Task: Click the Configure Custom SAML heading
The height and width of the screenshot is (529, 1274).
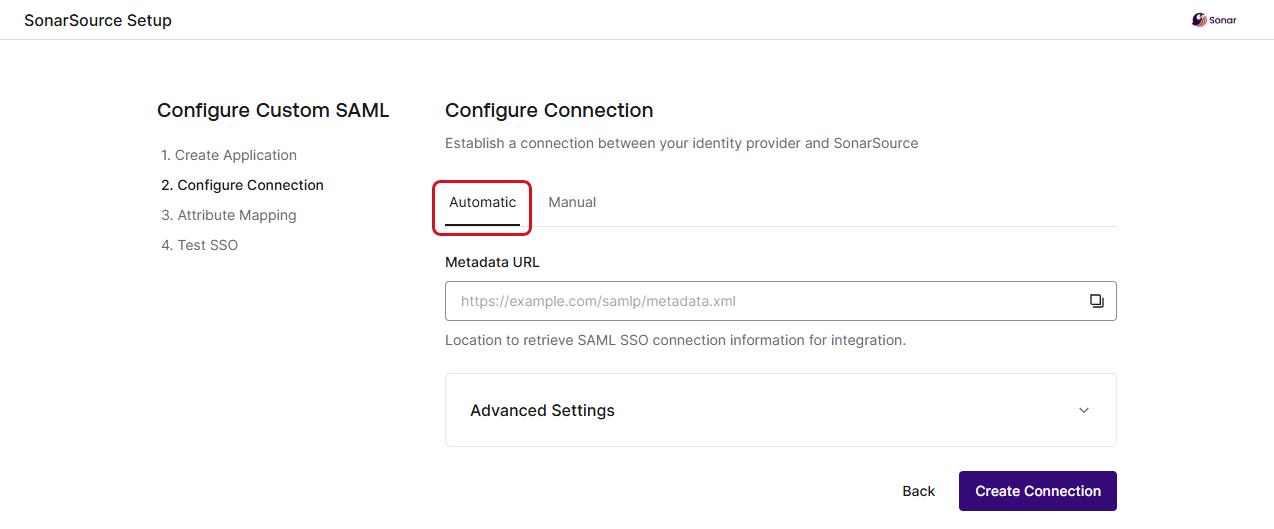Action: point(273,110)
